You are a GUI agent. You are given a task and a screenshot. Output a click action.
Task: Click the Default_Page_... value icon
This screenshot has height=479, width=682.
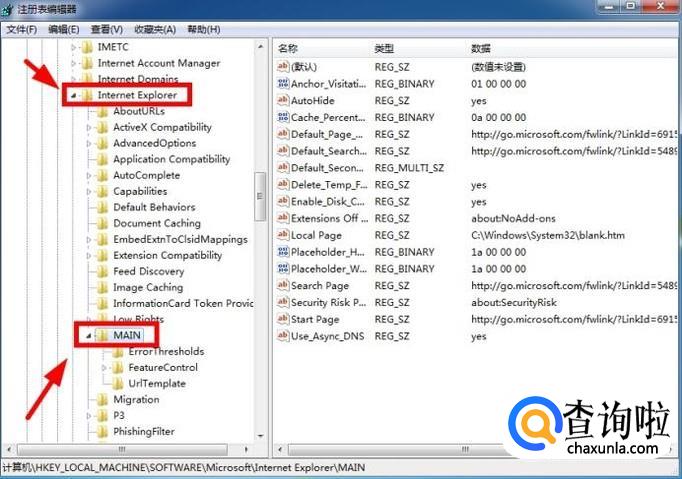(283, 134)
